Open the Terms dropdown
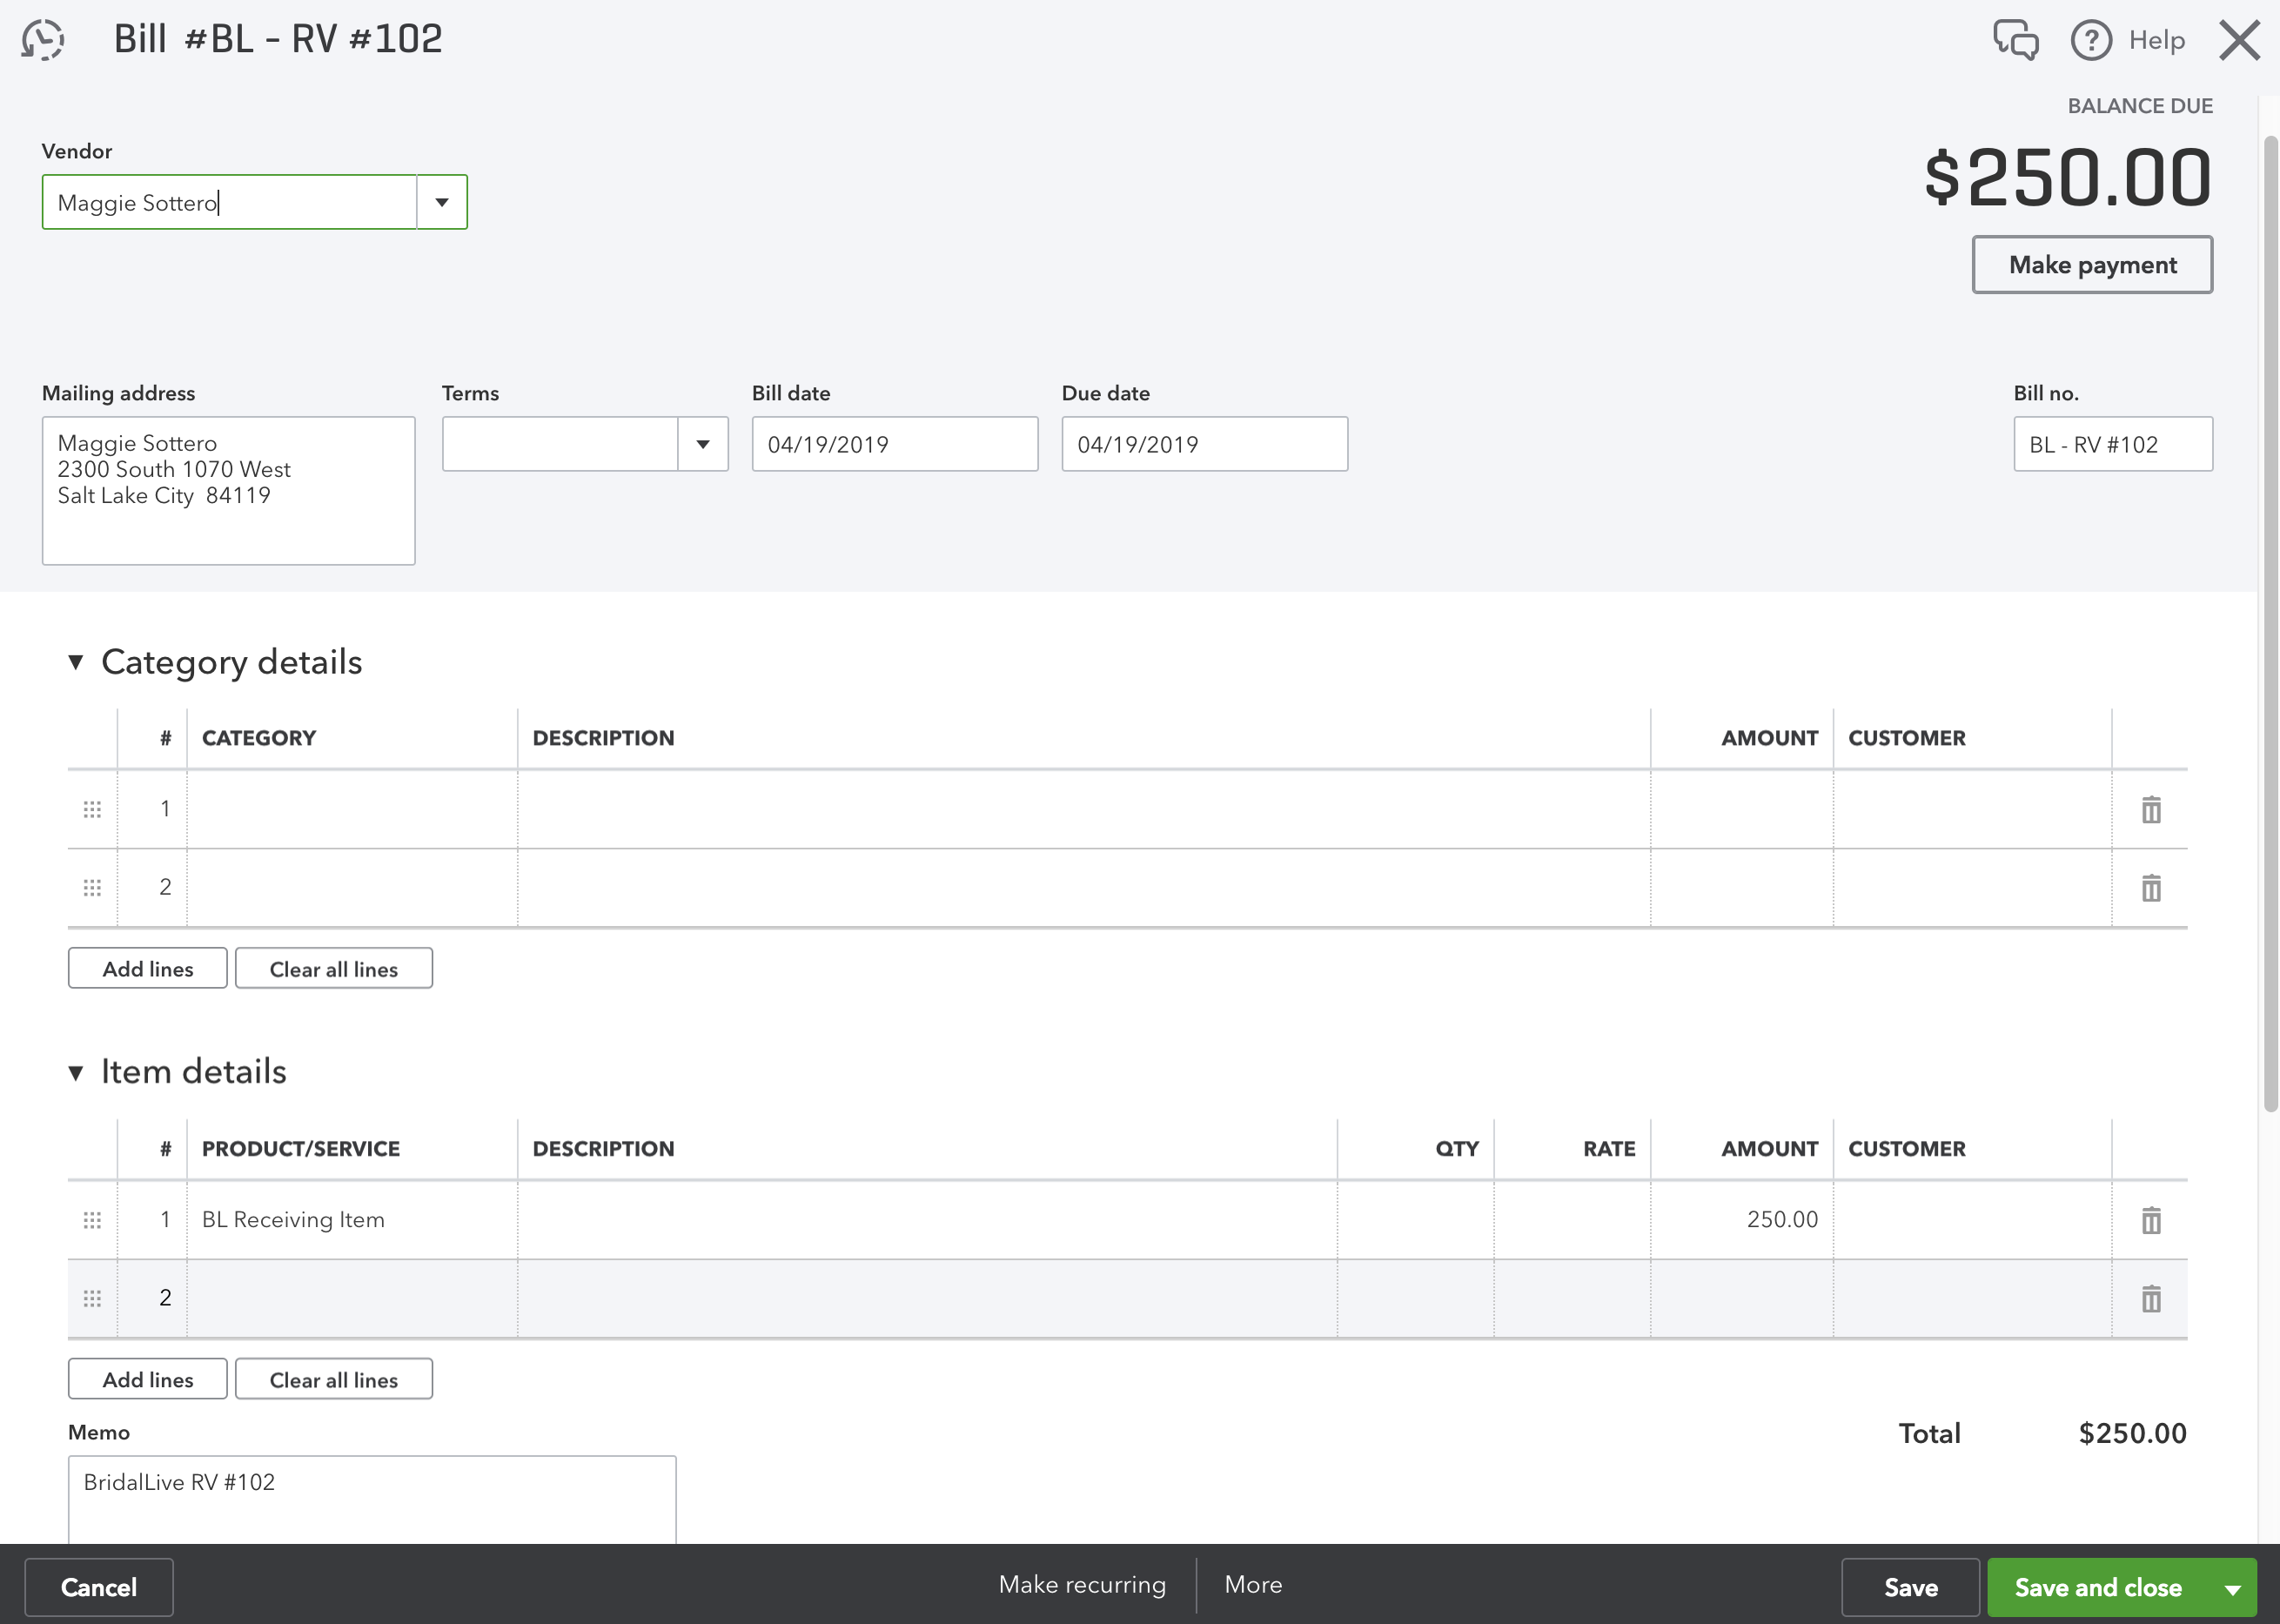Image resolution: width=2280 pixels, height=1624 pixels. click(x=702, y=444)
